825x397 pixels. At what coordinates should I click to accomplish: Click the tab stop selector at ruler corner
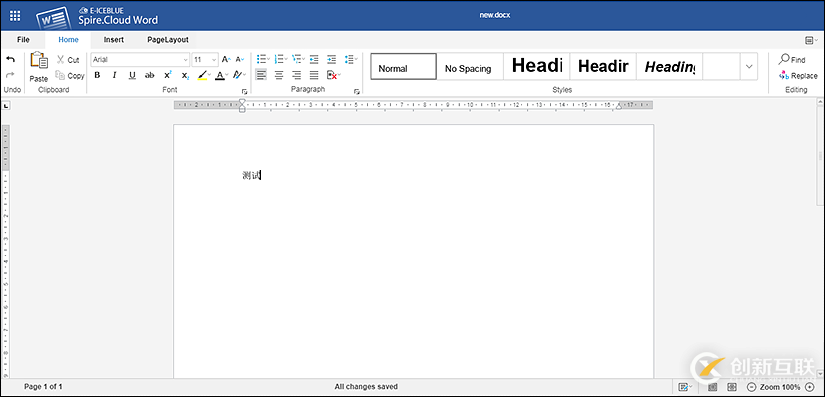pos(6,107)
